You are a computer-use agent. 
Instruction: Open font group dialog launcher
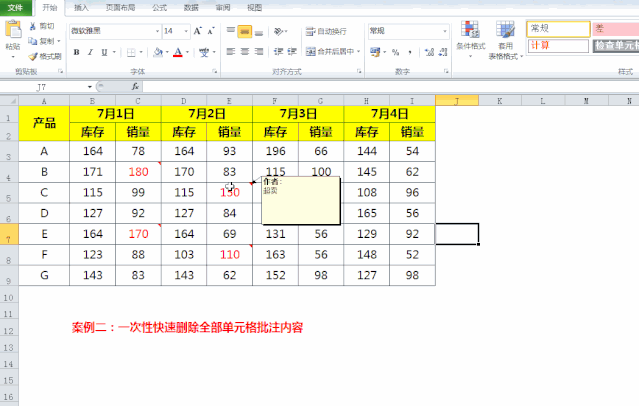[x=215, y=72]
